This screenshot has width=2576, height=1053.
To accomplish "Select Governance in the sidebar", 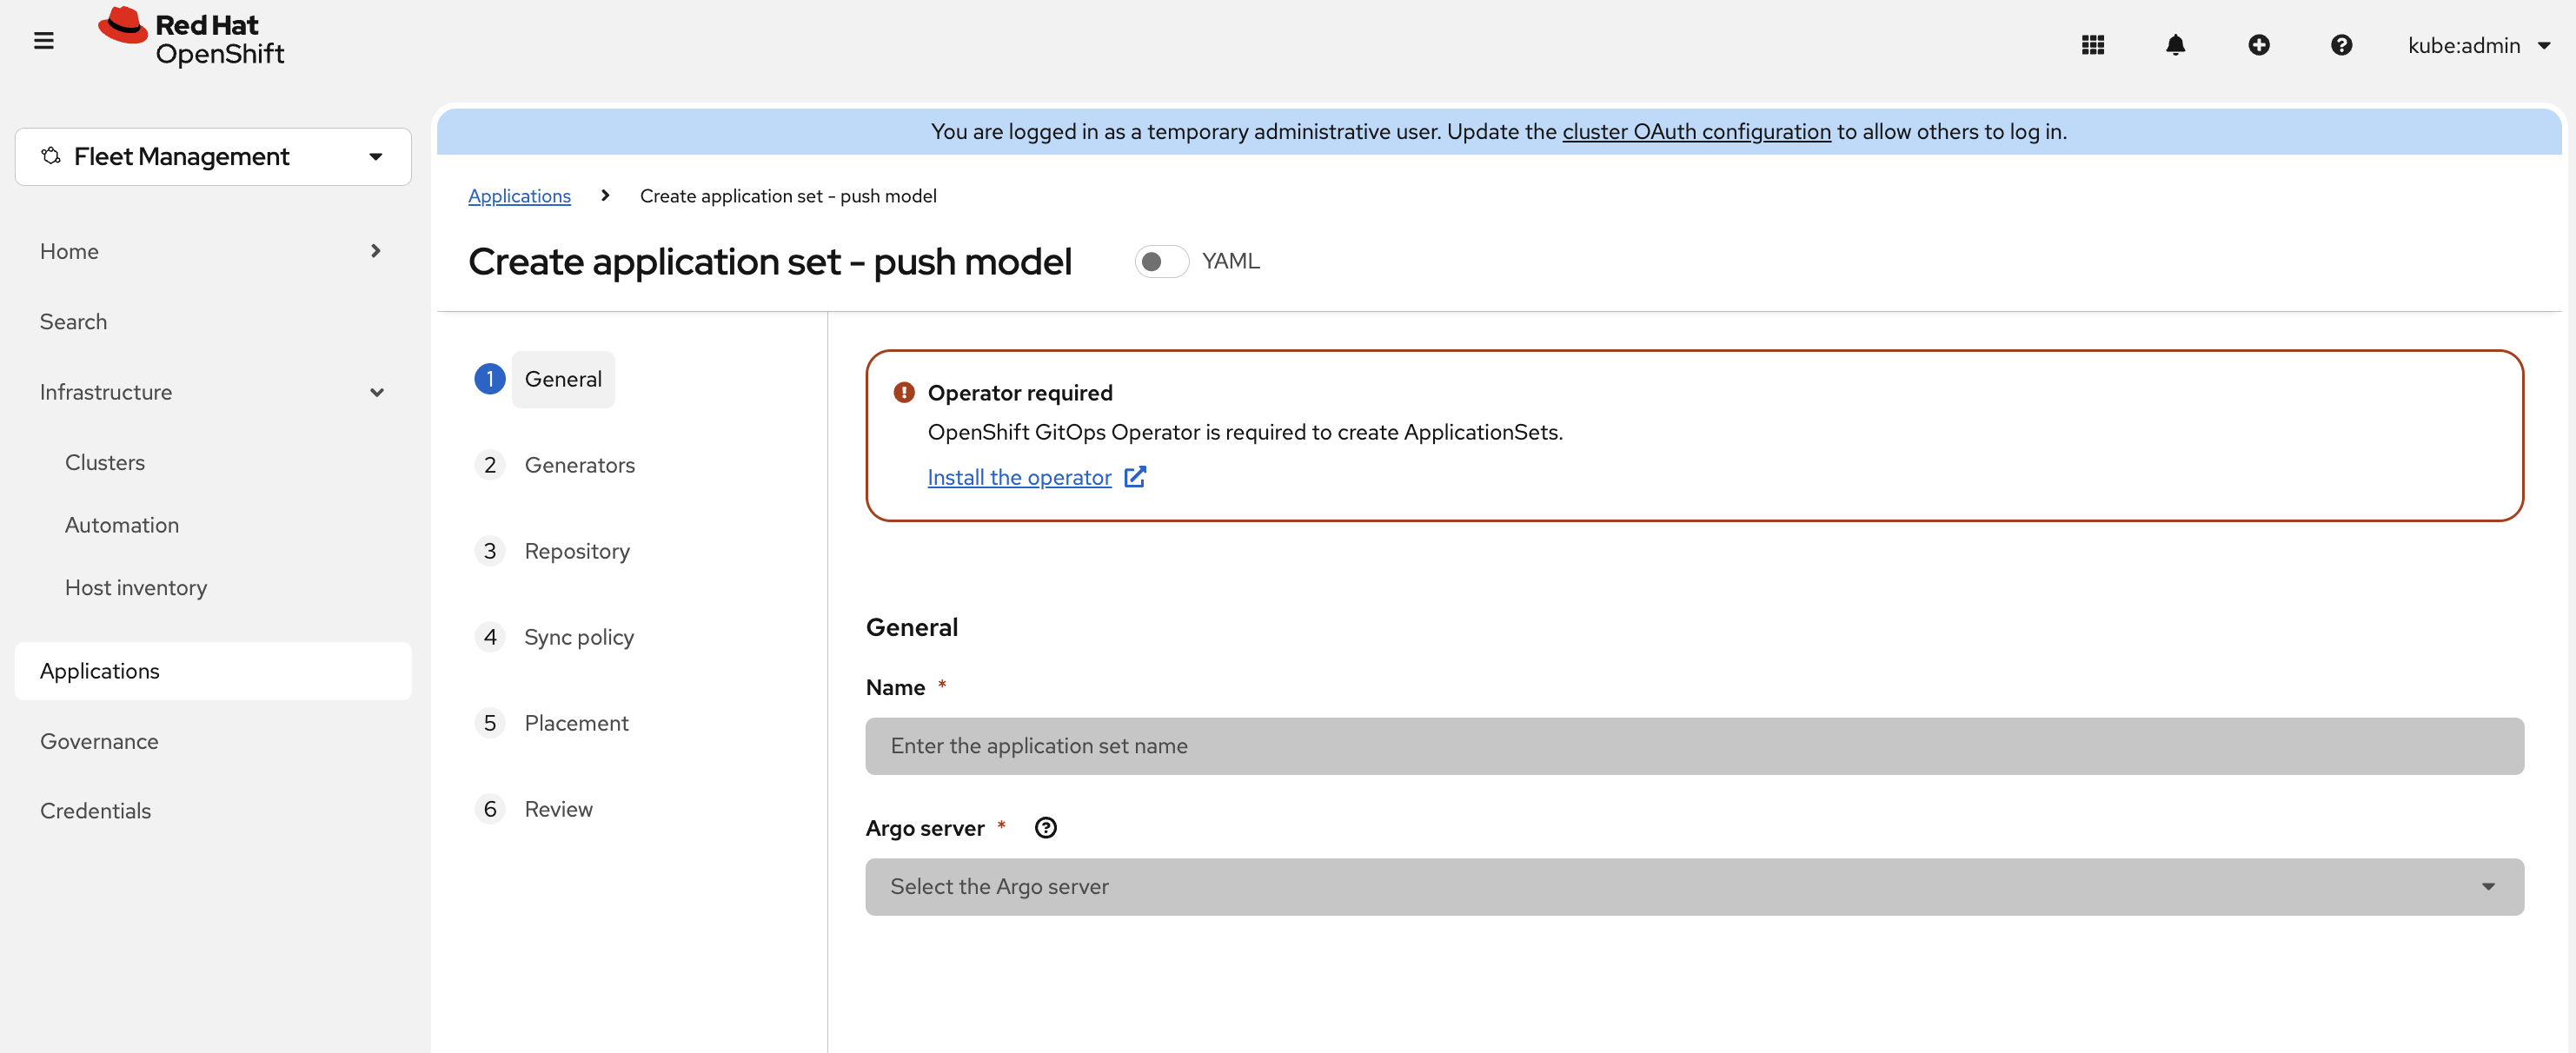I will [x=99, y=741].
